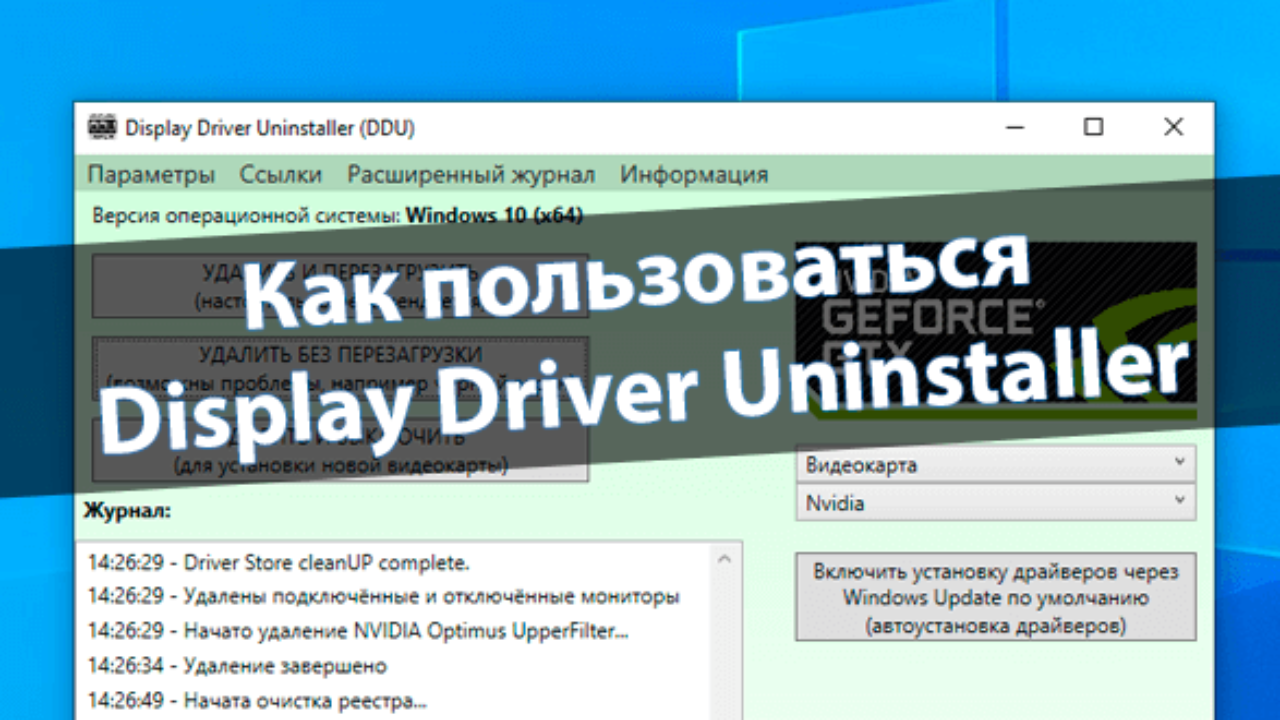
Task: Click the DDU app icon in title bar
Action: (x=101, y=128)
